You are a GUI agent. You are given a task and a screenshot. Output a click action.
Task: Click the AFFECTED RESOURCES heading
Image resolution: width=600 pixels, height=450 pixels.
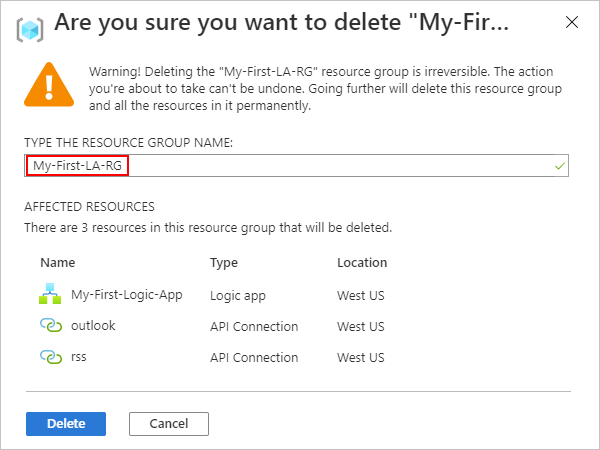click(x=90, y=207)
